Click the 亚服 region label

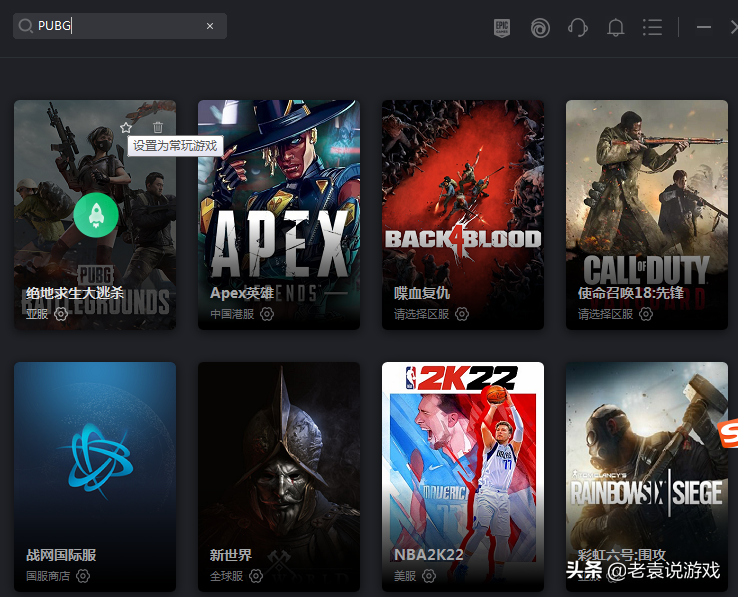(37, 314)
